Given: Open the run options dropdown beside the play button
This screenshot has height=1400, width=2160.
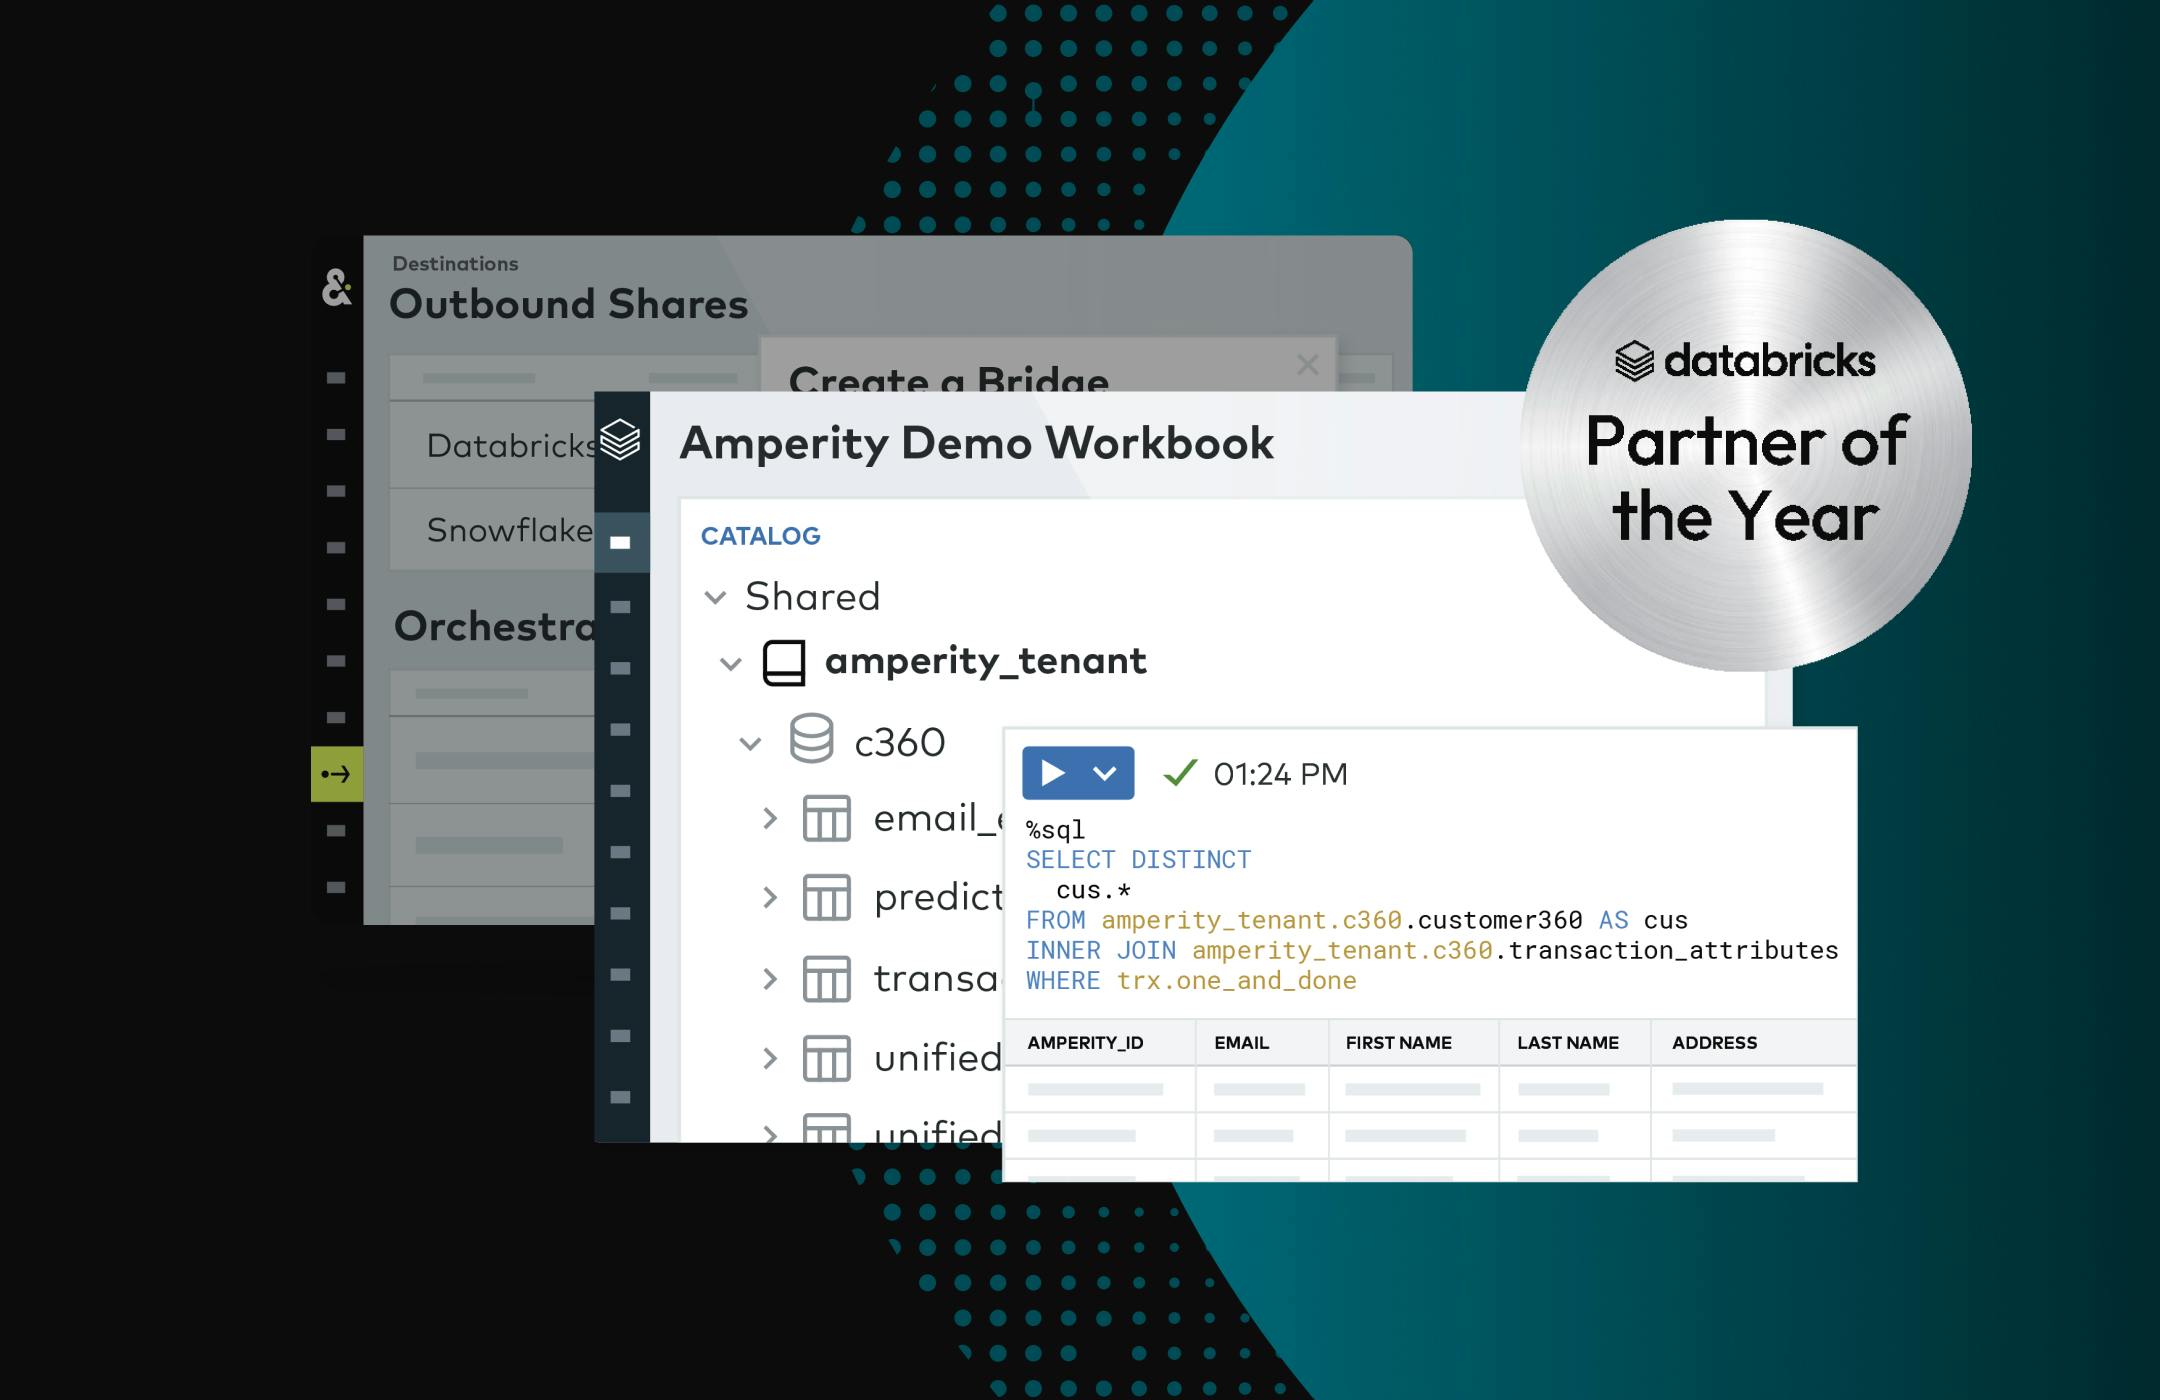Looking at the screenshot, I should click(1105, 772).
